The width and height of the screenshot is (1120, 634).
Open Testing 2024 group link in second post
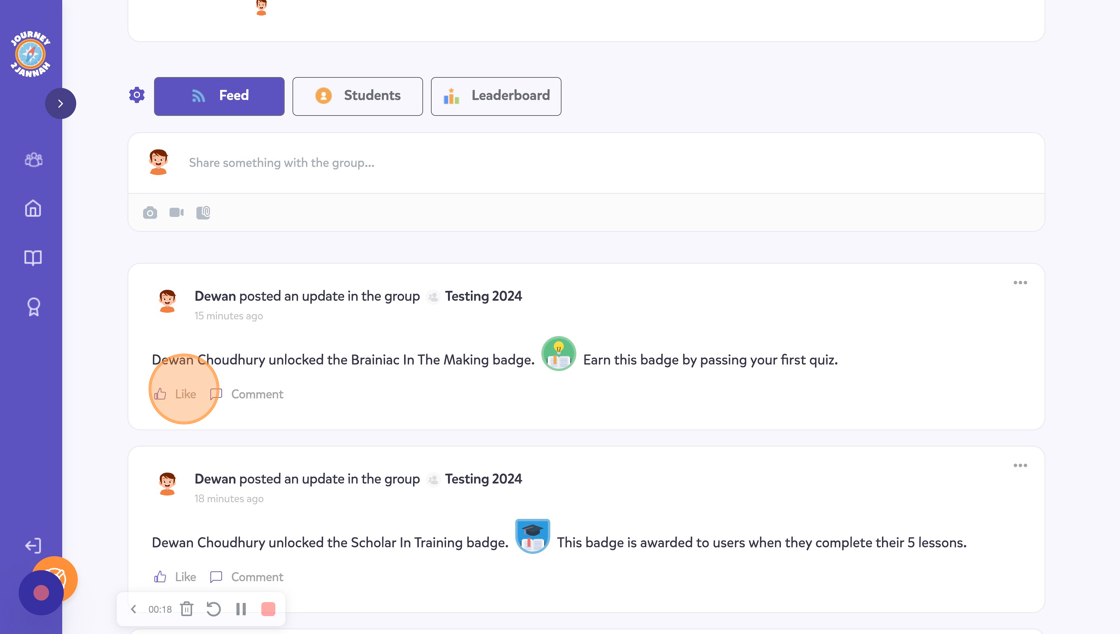tap(483, 479)
